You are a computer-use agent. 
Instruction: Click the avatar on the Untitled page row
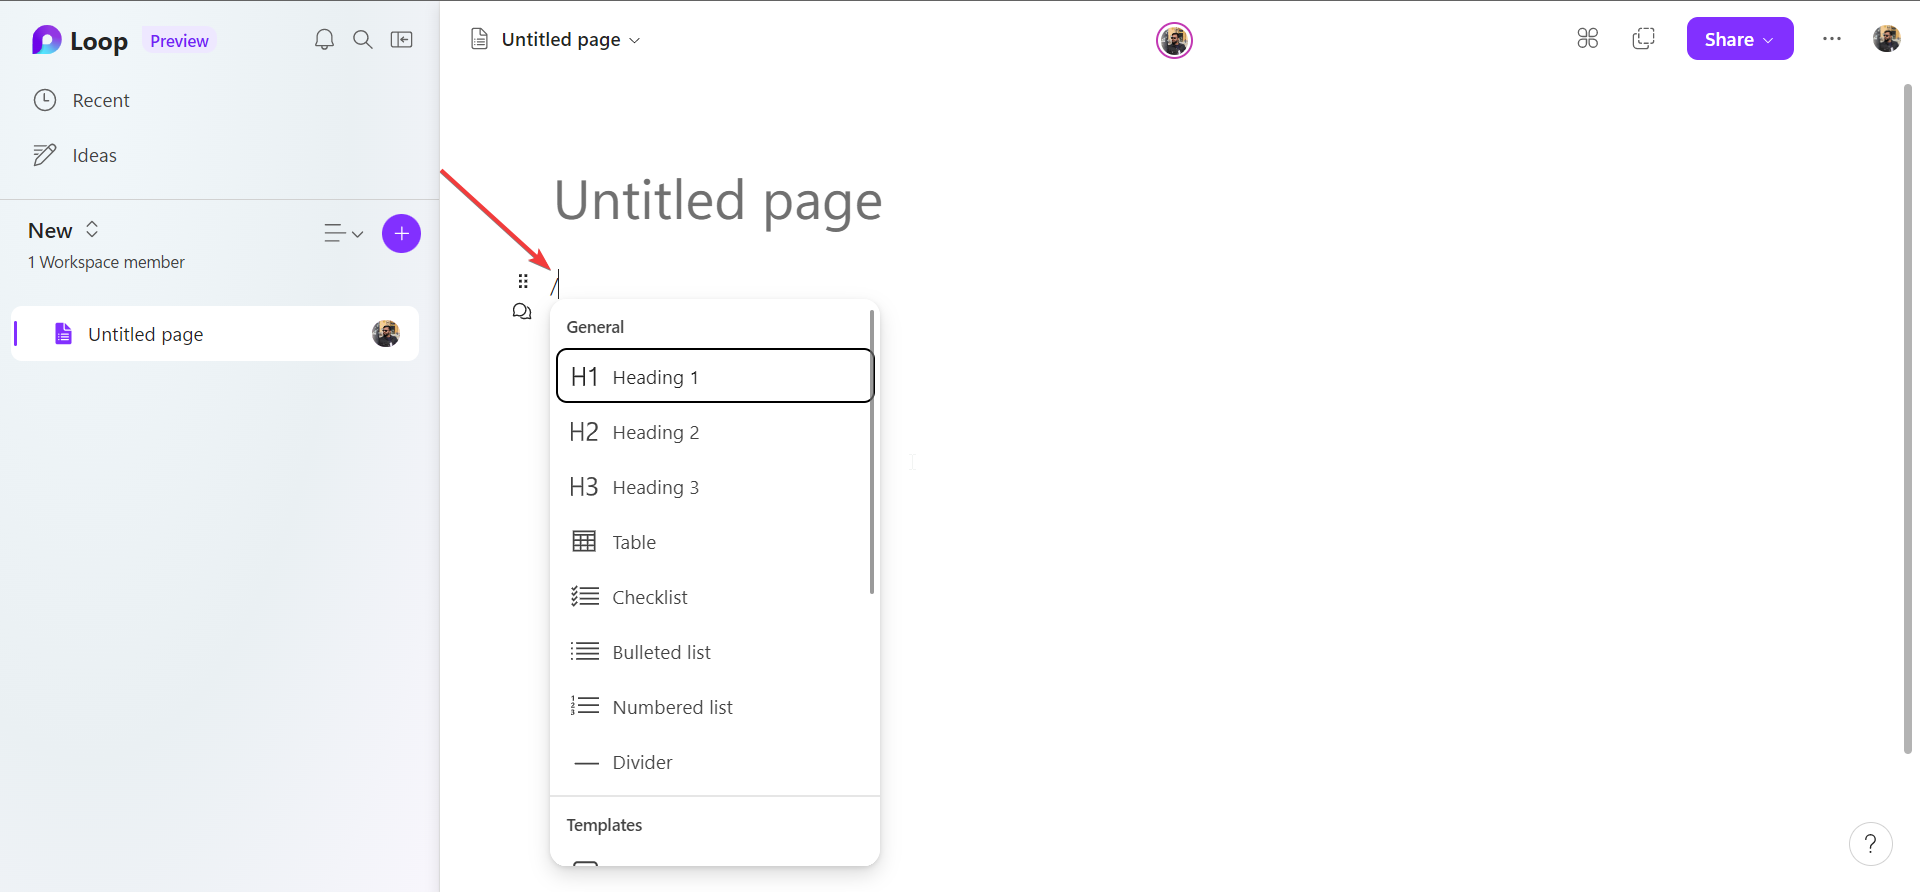(386, 334)
